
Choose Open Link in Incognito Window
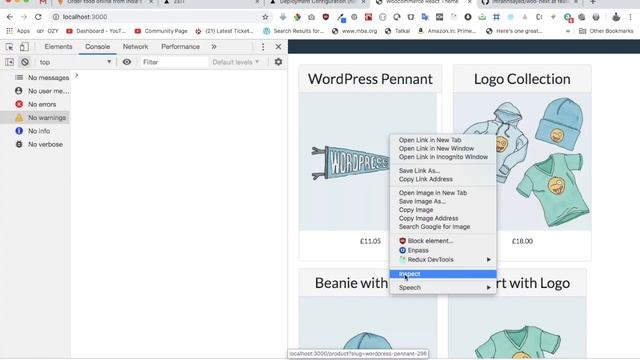(x=443, y=157)
